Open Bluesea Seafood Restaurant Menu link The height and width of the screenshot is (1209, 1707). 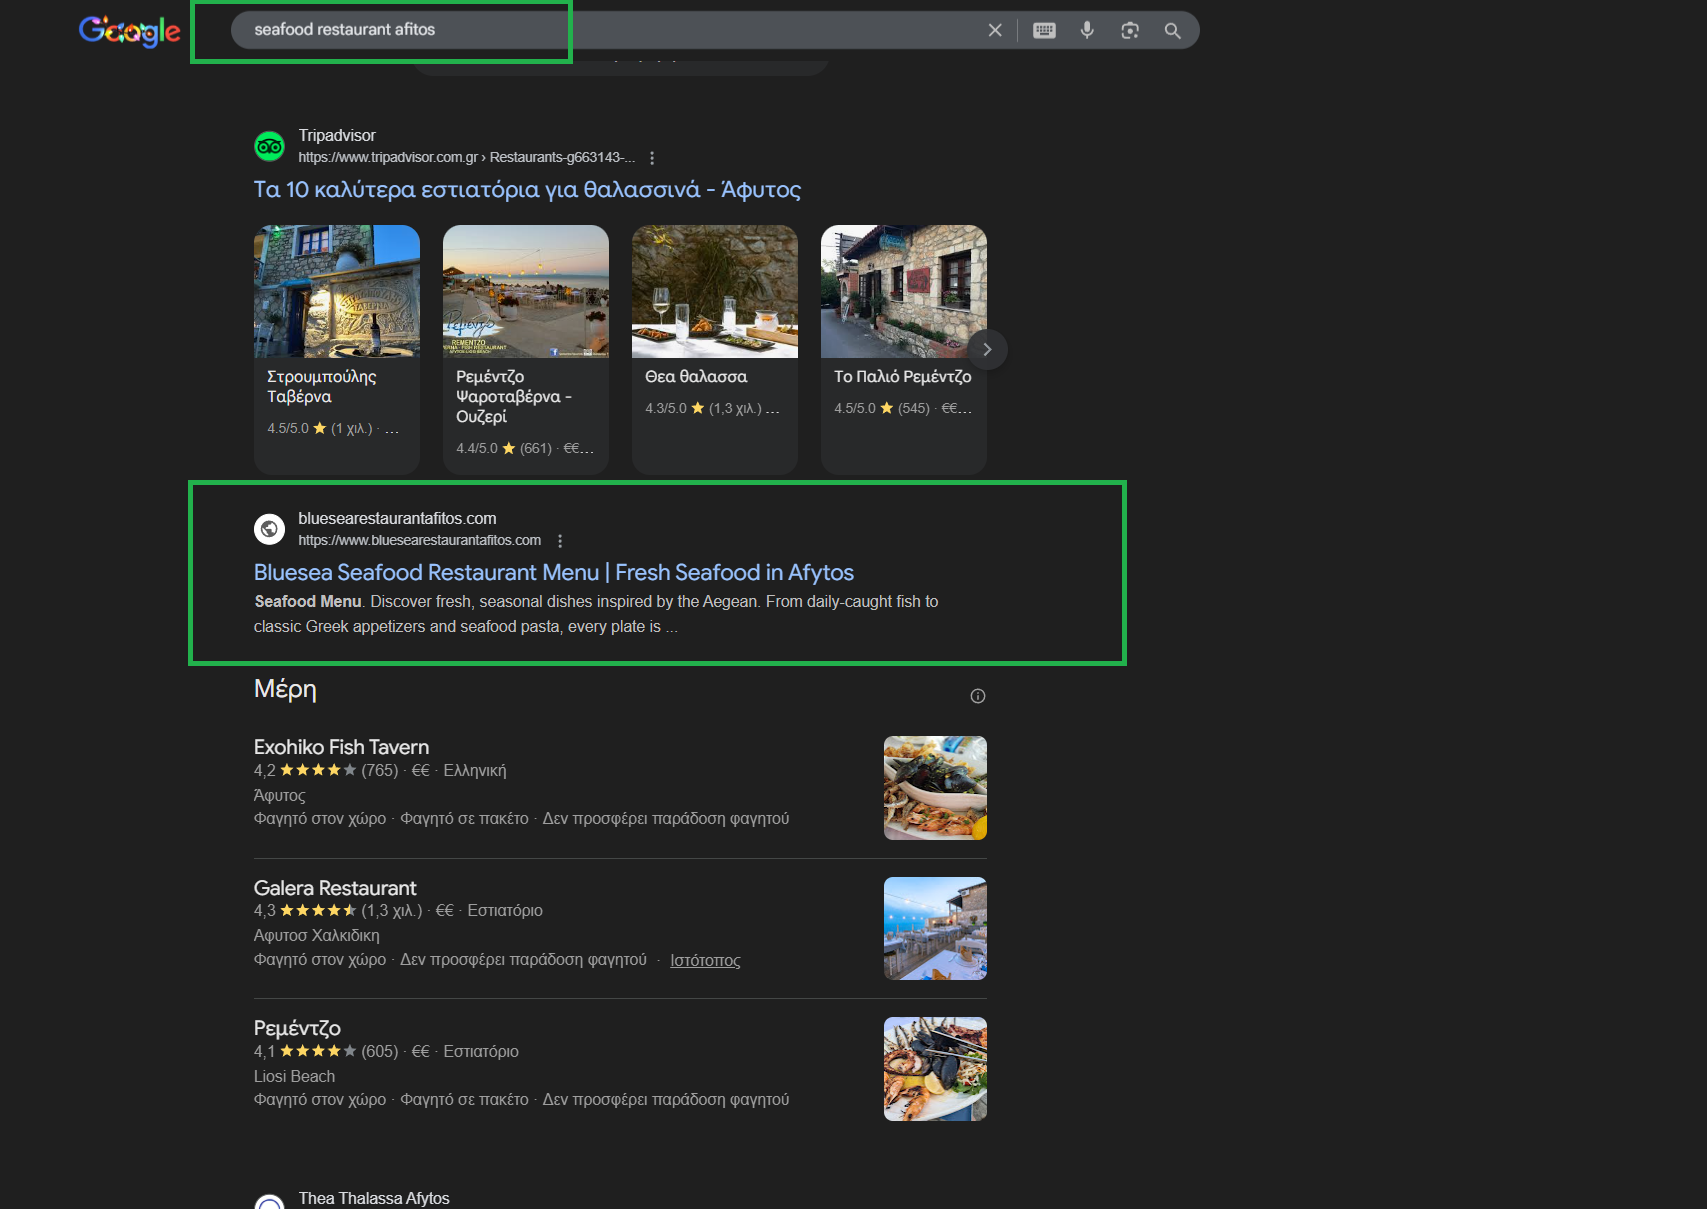pyautogui.click(x=553, y=573)
